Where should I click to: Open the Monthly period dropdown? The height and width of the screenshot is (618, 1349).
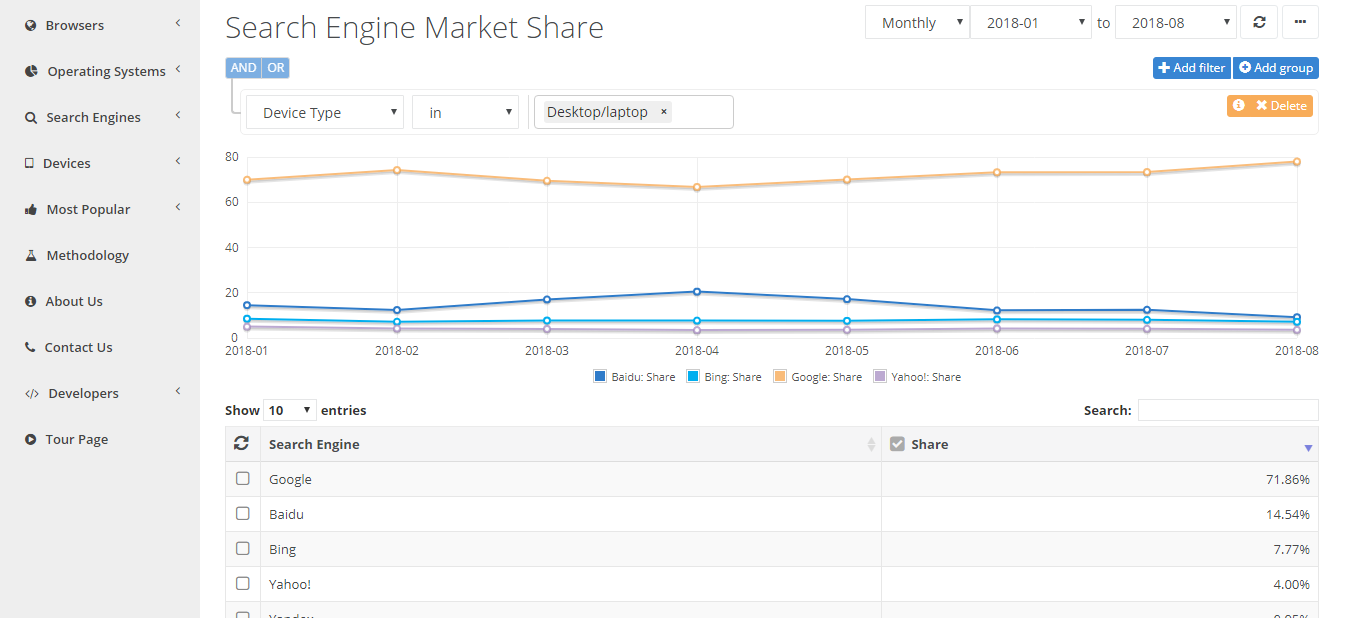click(917, 22)
